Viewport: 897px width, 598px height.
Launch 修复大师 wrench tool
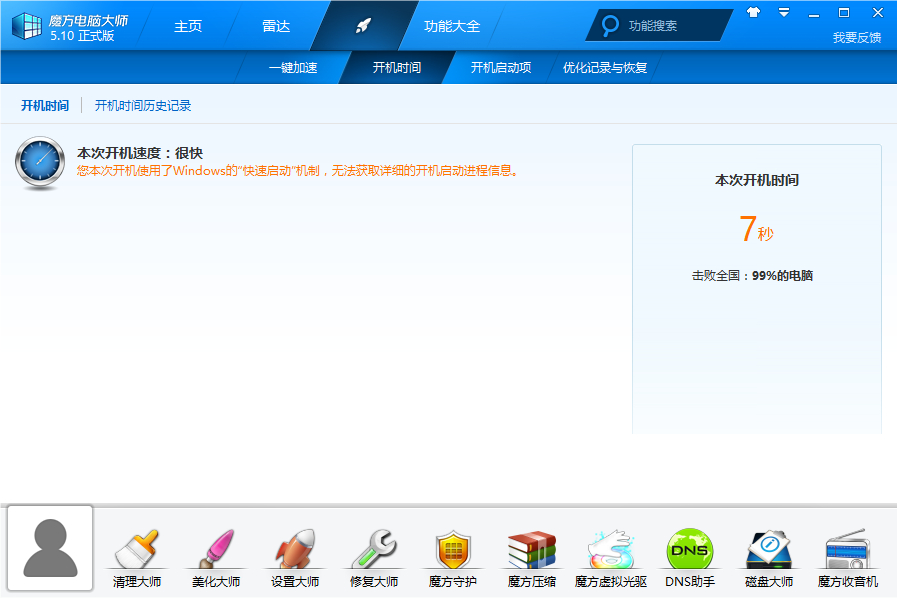pyautogui.click(x=374, y=549)
